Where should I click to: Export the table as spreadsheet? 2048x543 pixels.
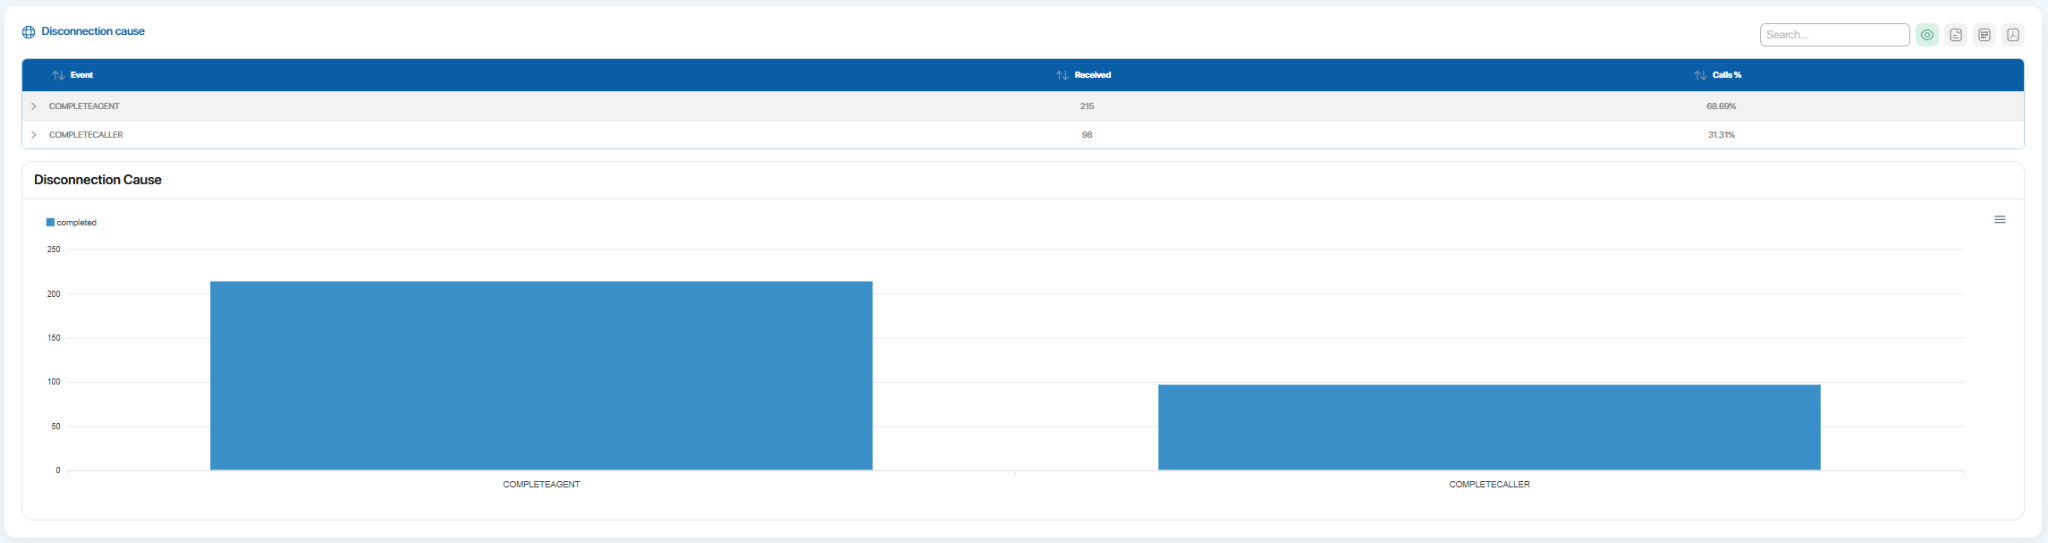[1985, 35]
